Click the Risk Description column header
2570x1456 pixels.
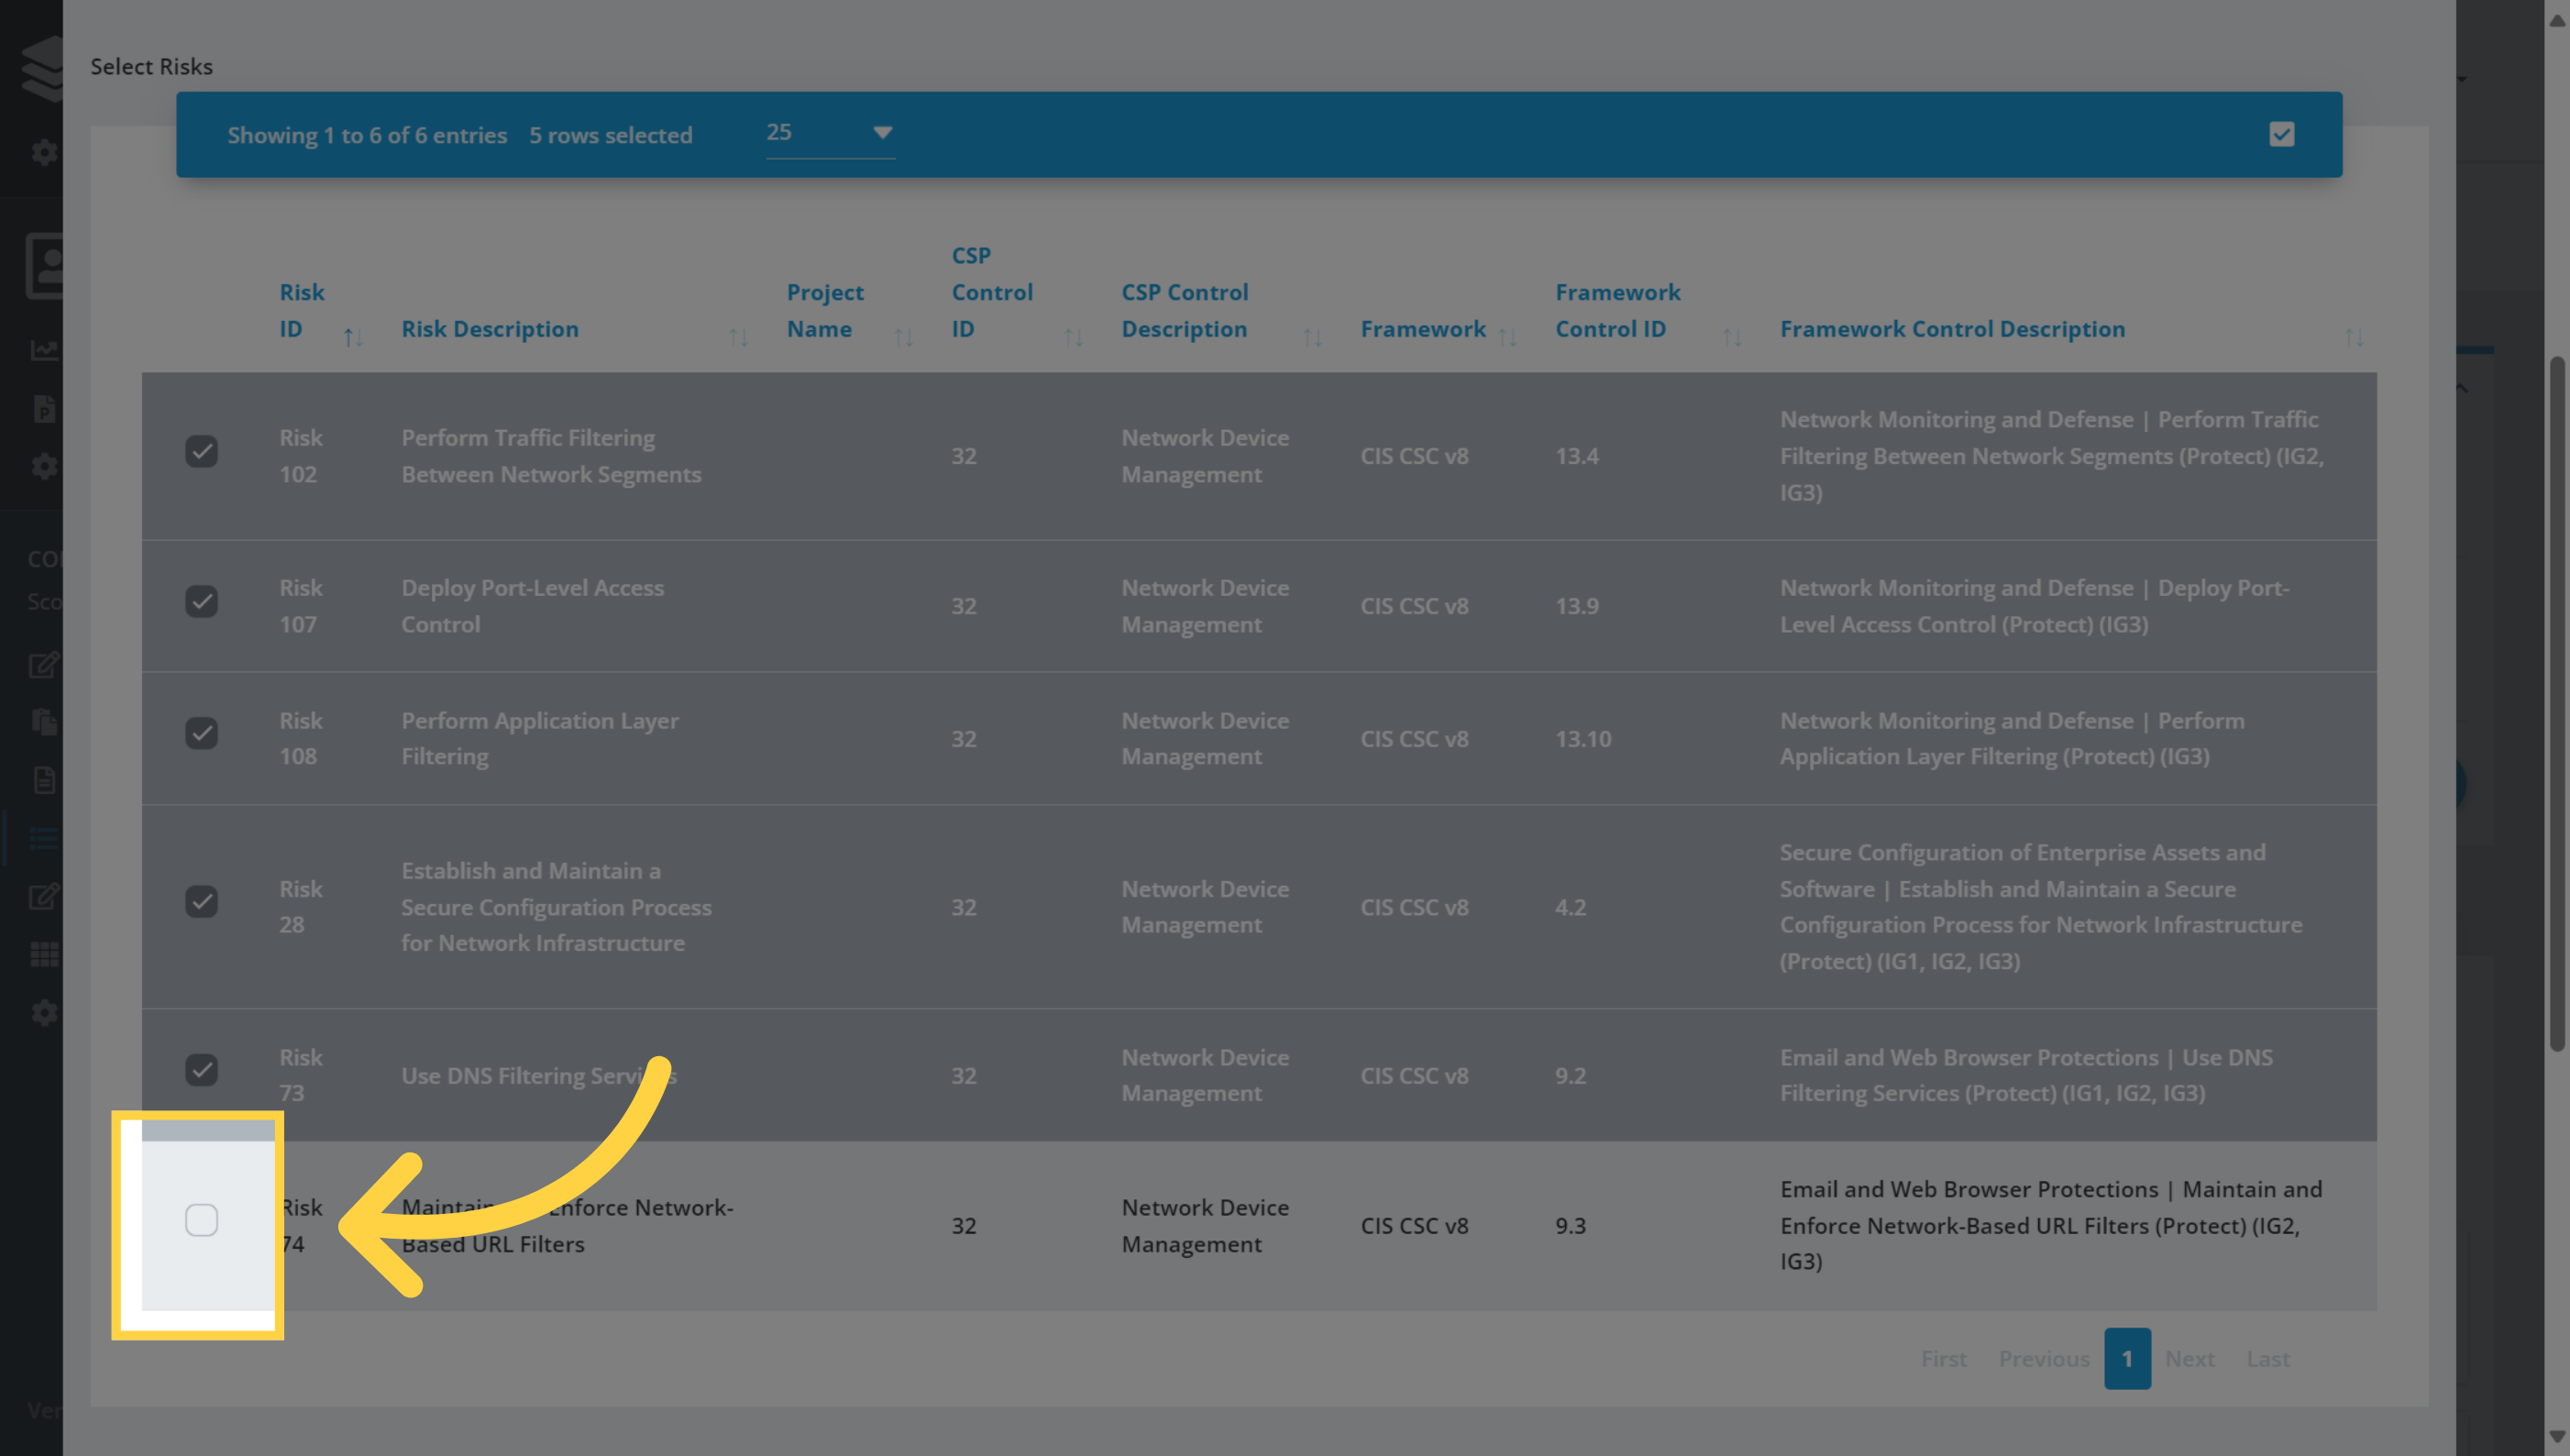point(490,329)
